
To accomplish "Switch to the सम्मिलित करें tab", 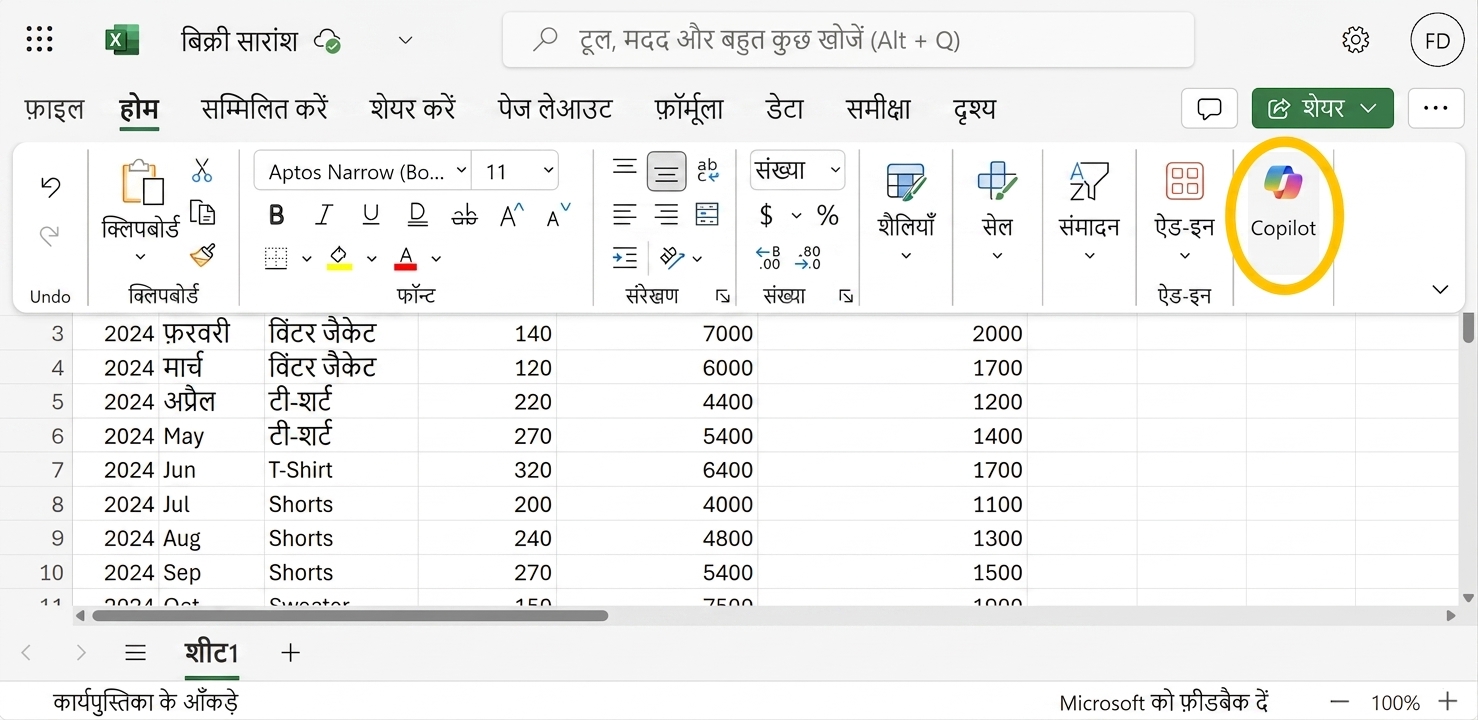I will pos(264,109).
